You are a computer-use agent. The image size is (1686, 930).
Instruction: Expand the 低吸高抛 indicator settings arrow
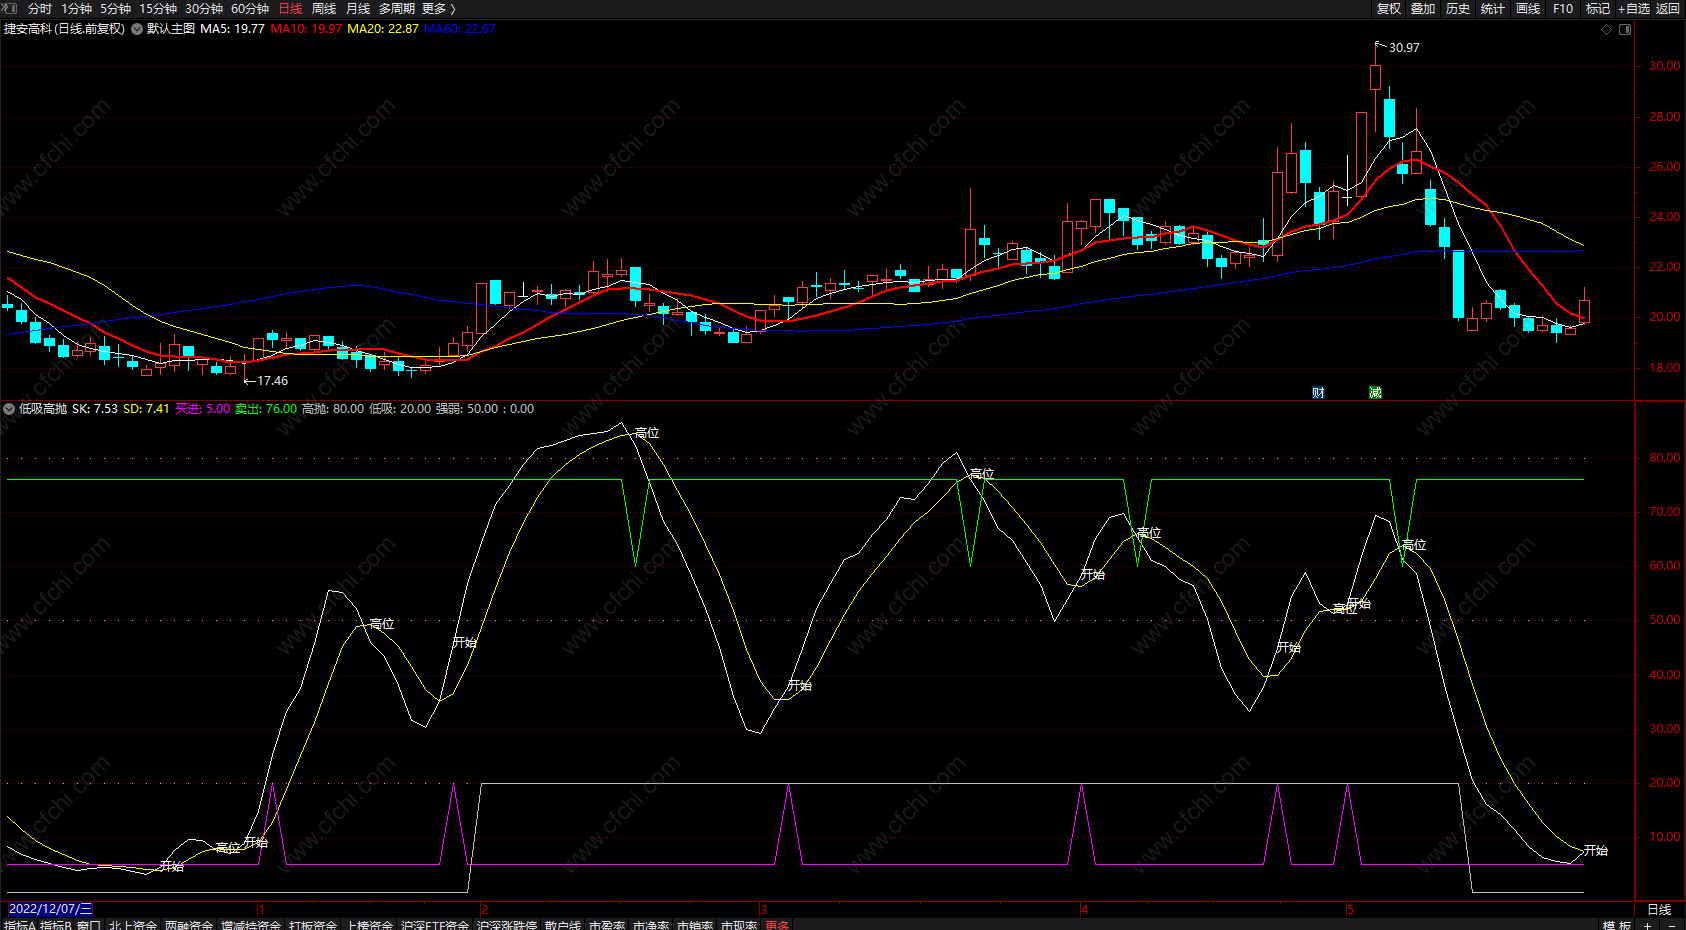pyautogui.click(x=9, y=409)
